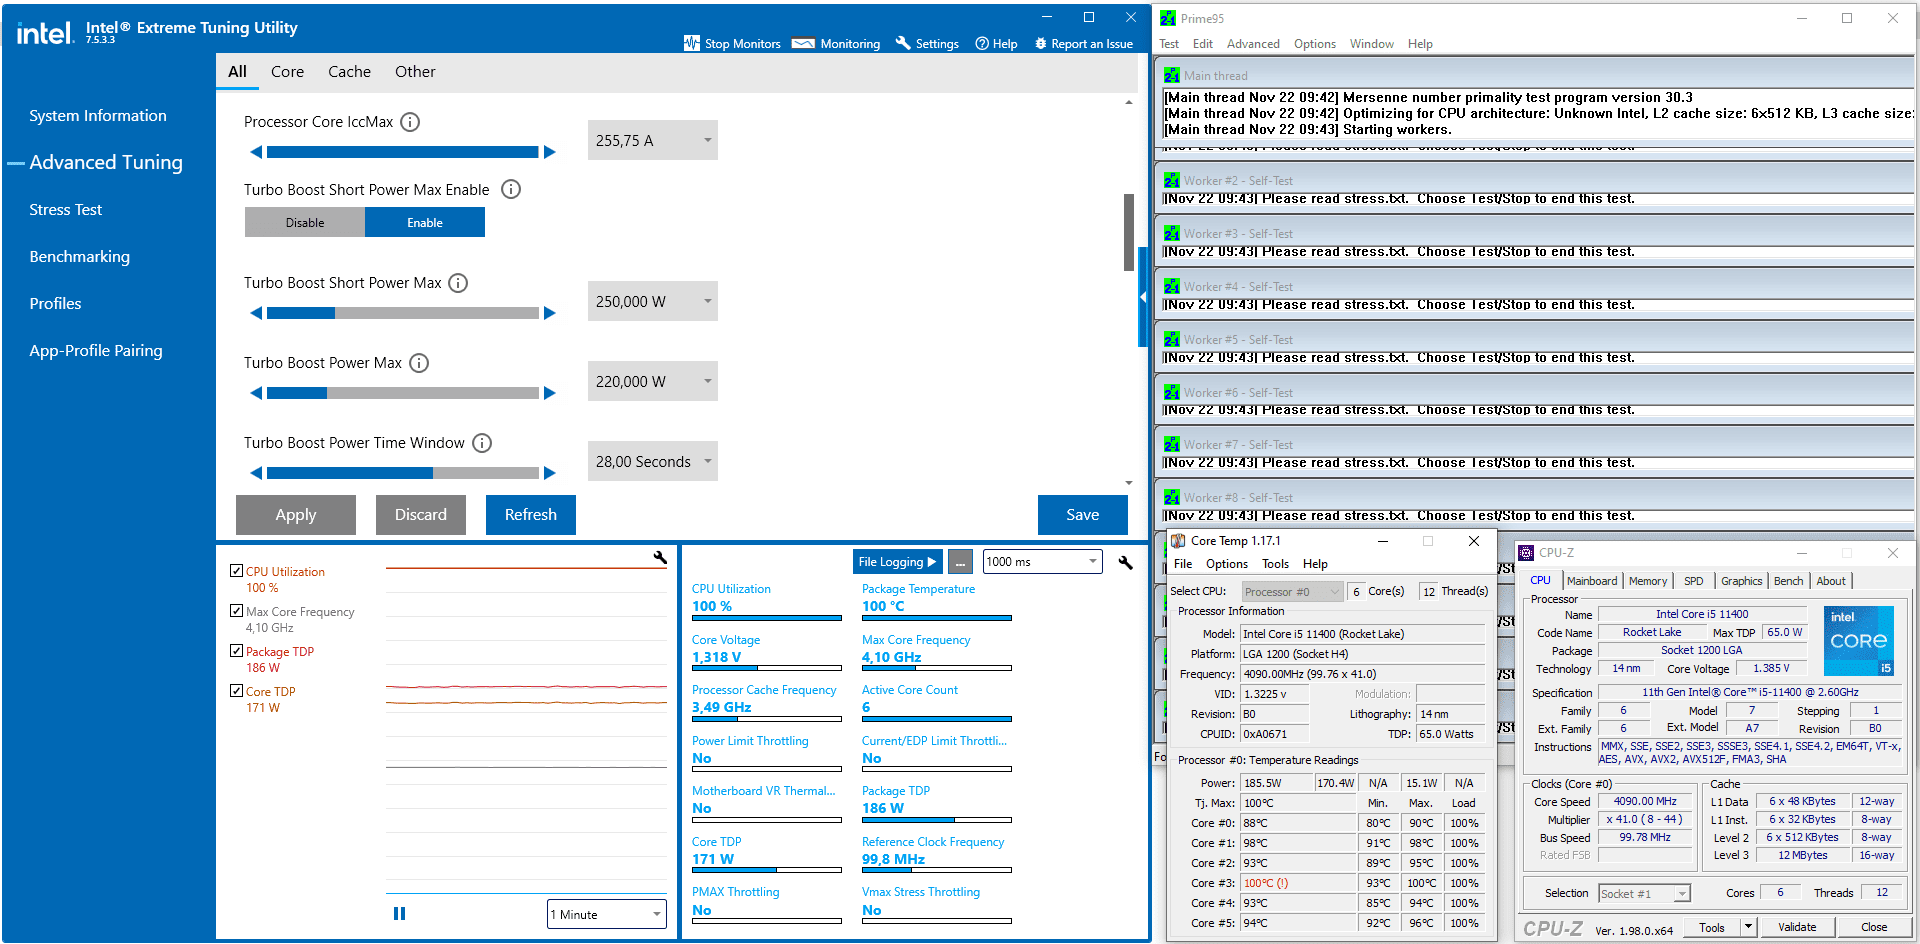Click left arrow of Turbo Boost Short Power Max

pyautogui.click(x=256, y=313)
